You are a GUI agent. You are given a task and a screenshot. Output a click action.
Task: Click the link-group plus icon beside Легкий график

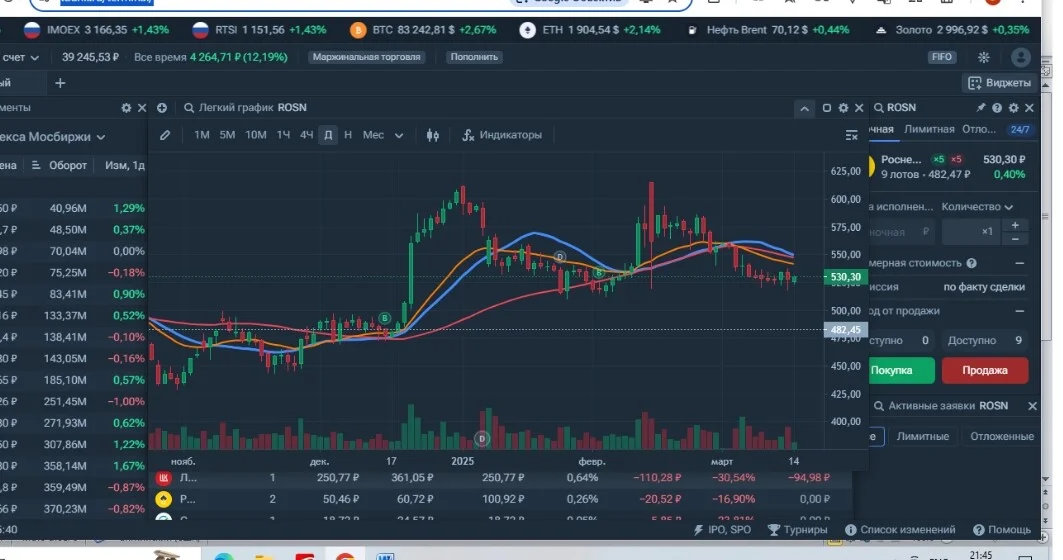(x=161, y=108)
